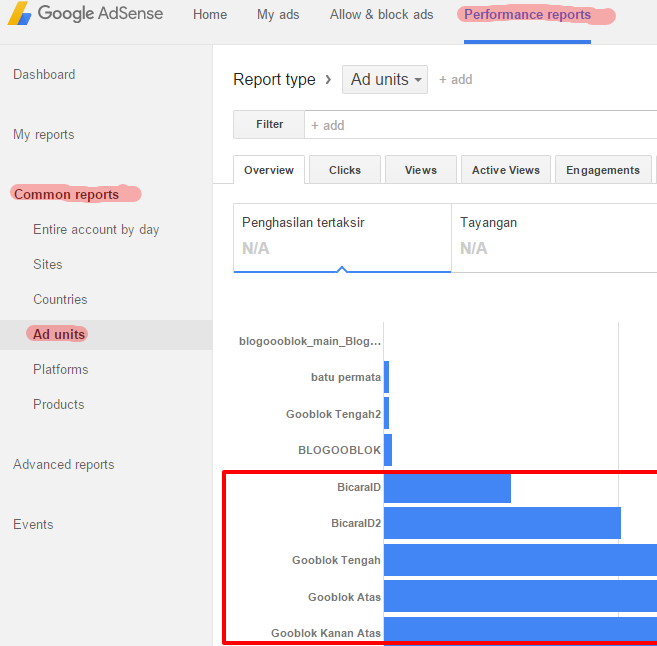
Task: Go to My ads section
Action: click(x=278, y=15)
